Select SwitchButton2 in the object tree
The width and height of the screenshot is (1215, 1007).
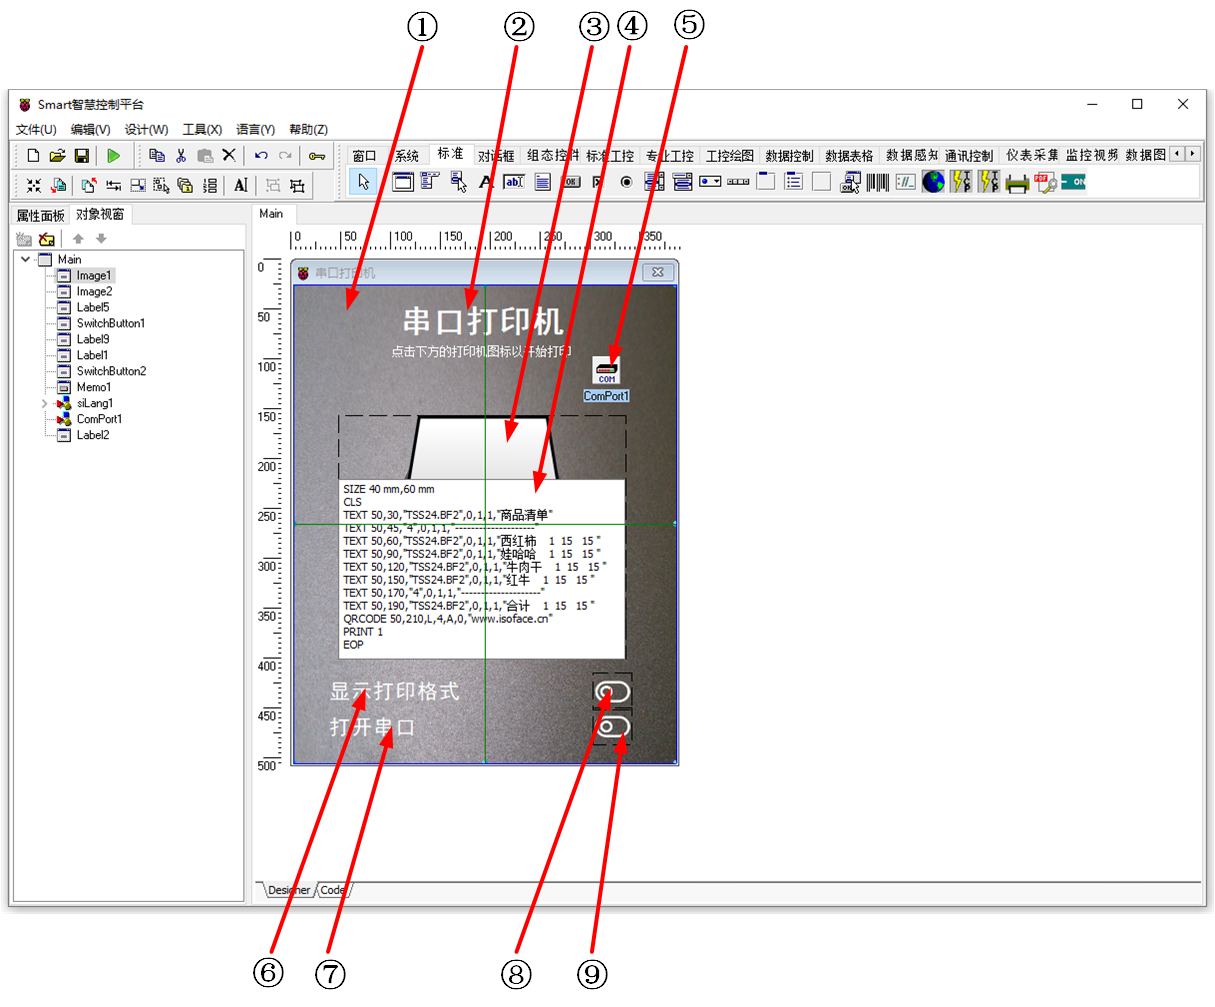click(x=111, y=371)
